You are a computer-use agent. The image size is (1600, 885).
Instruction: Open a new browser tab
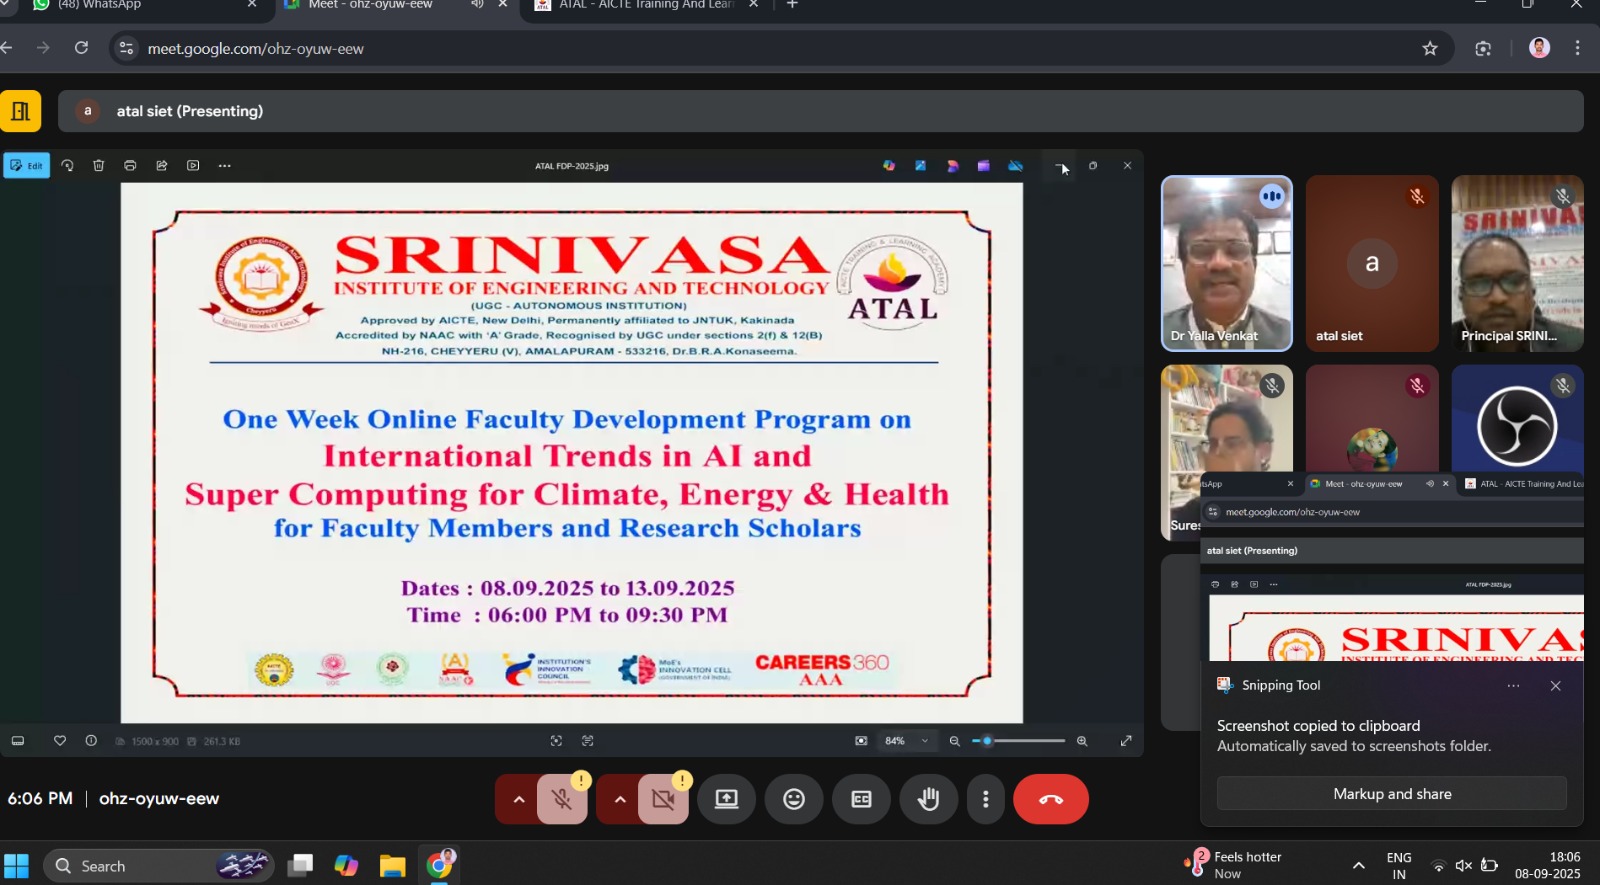point(792,5)
